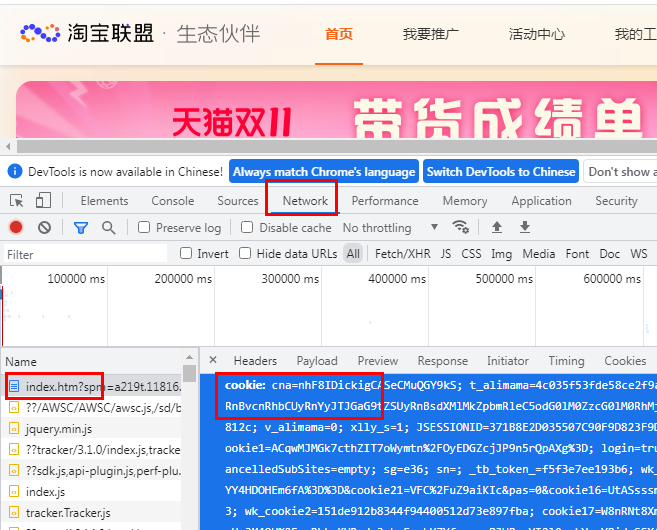657x530 pixels.
Task: Click the Taobao Alliance logo
Action: click(x=87, y=33)
